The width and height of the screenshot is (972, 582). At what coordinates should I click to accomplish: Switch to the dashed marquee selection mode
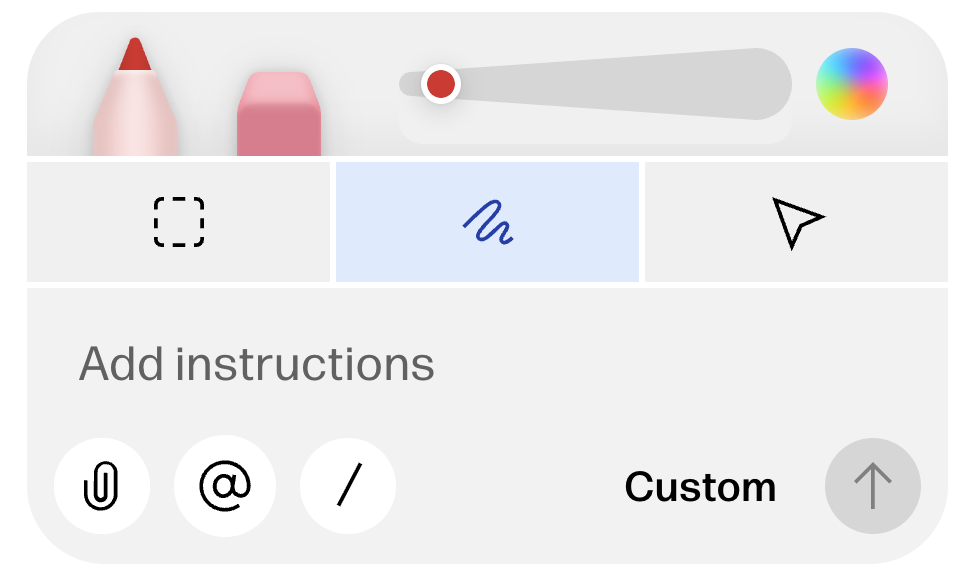pyautogui.click(x=179, y=222)
